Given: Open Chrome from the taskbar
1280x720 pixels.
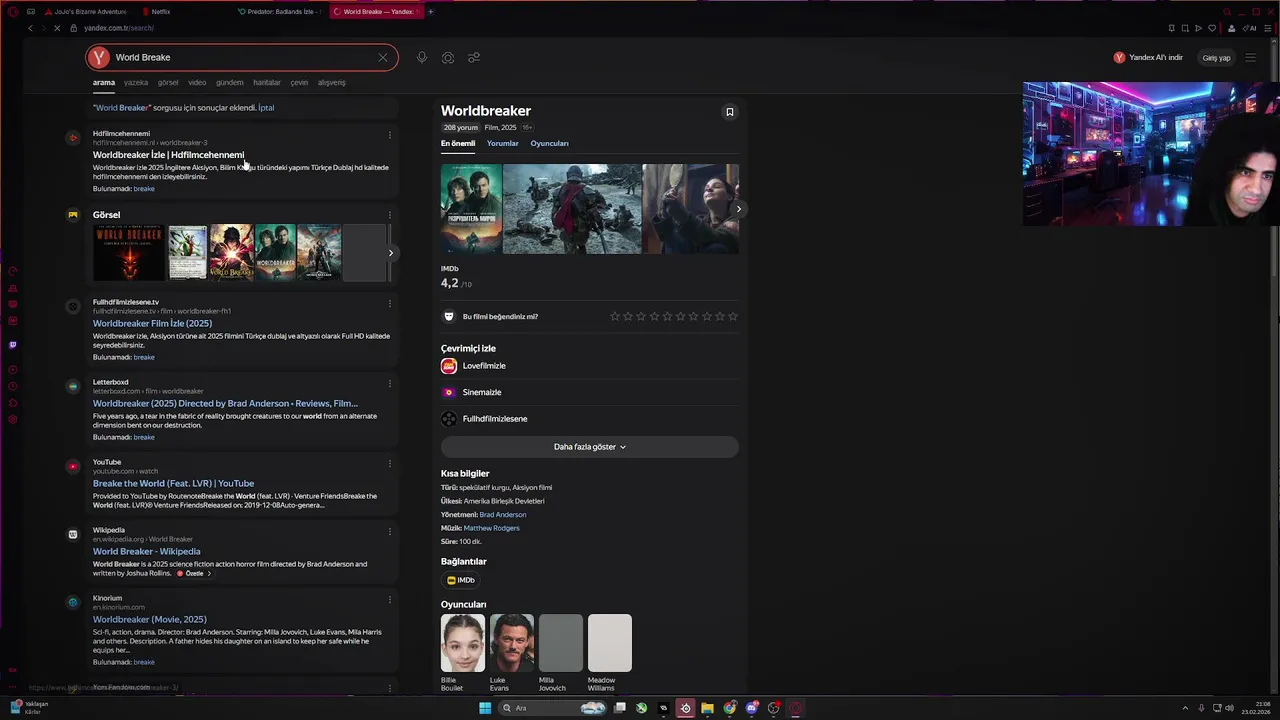Looking at the screenshot, I should pyautogui.click(x=730, y=708).
